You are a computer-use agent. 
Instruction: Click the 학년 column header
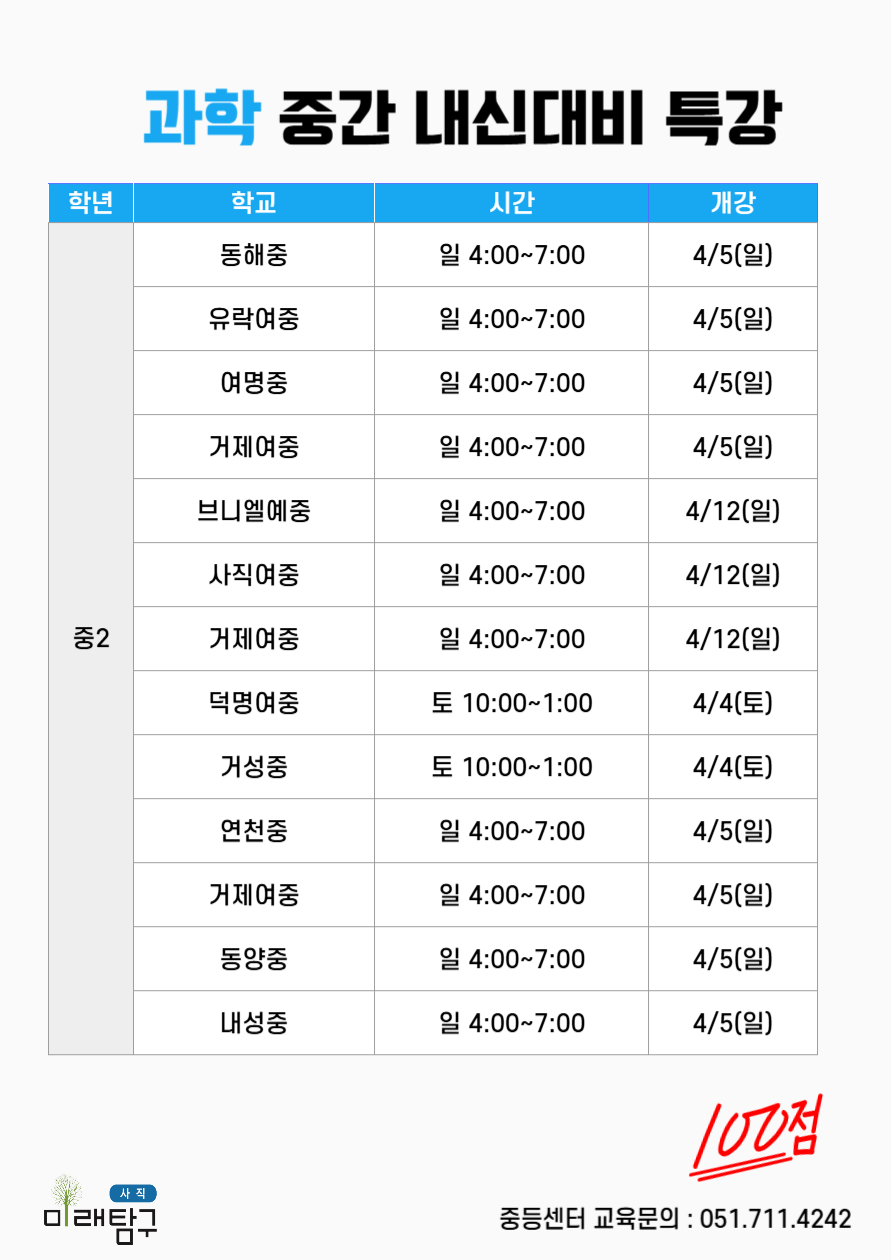point(91,203)
